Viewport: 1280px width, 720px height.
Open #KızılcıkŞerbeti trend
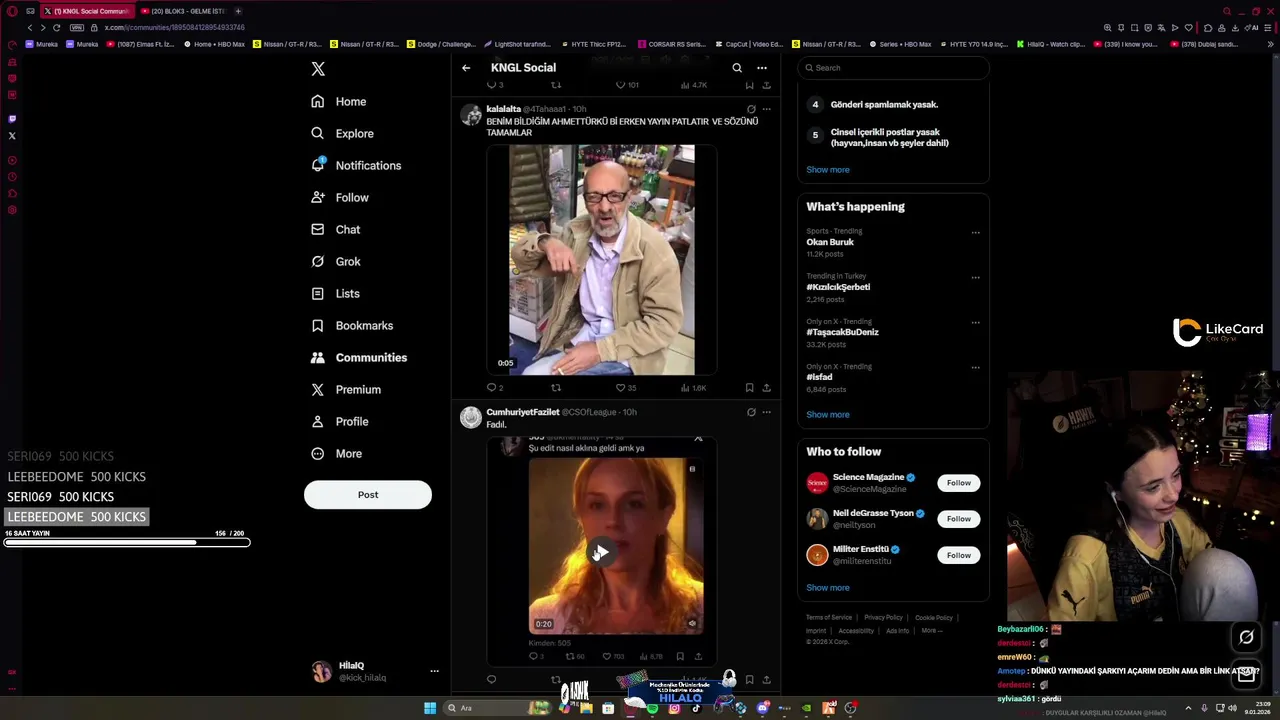(x=838, y=287)
